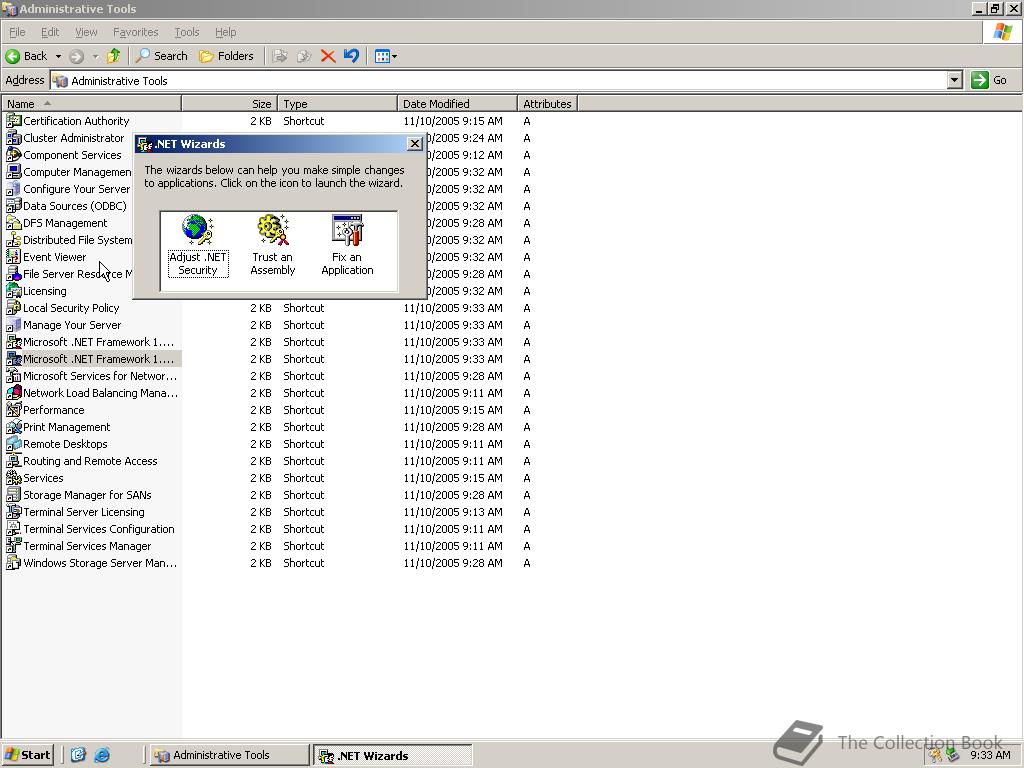Select the DFS Management icon
Viewport: 1024px width, 768px height.
click(x=13, y=223)
